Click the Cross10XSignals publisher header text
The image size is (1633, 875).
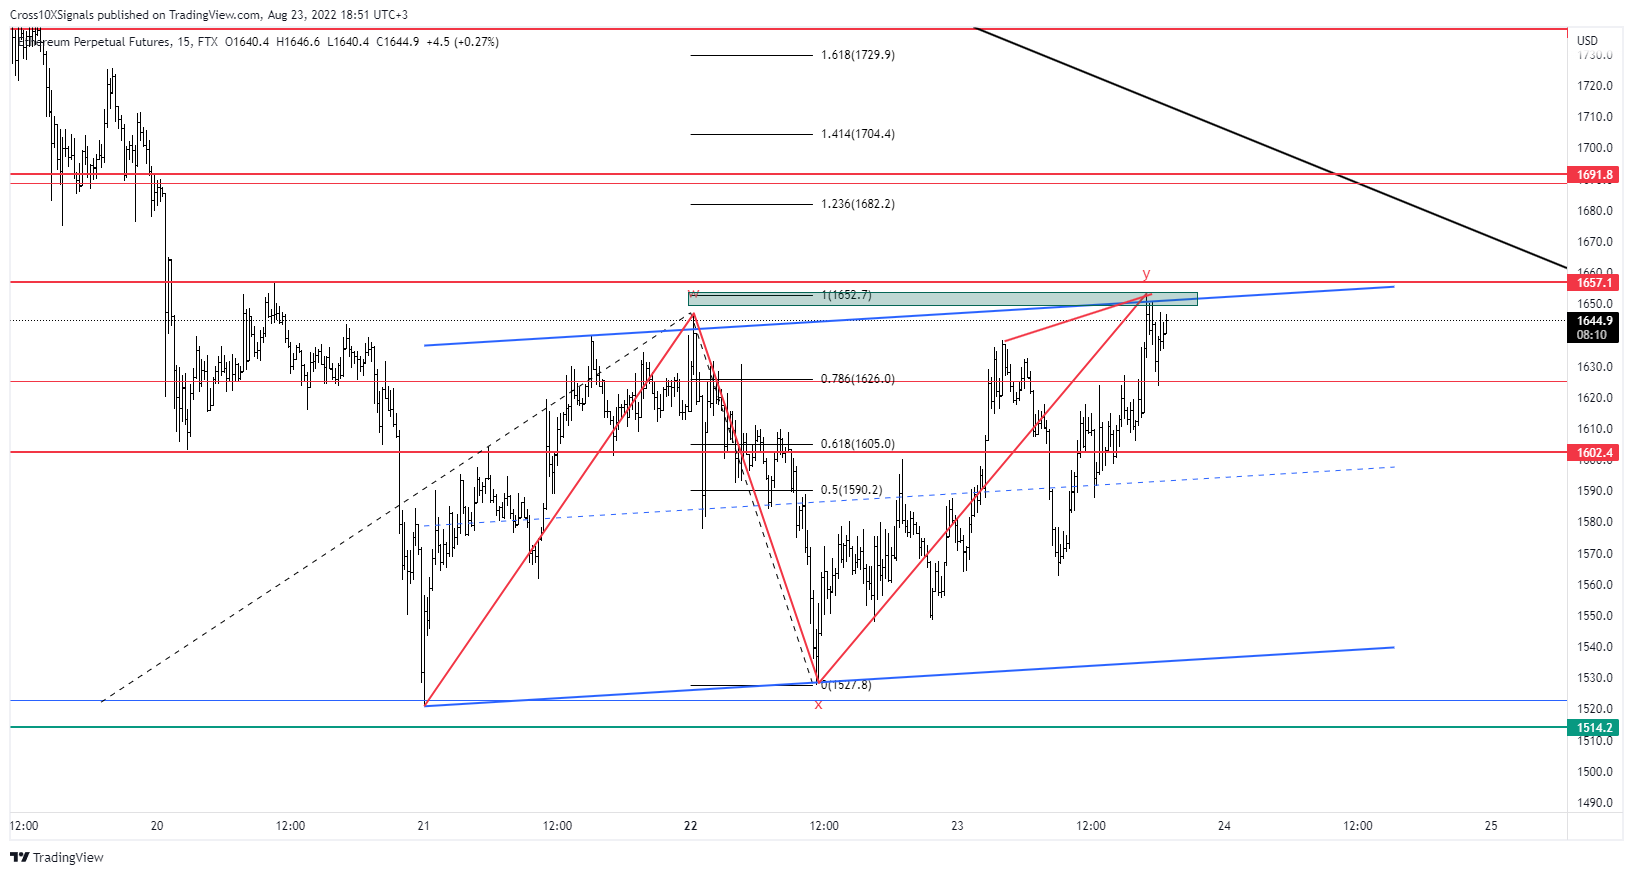tap(209, 15)
